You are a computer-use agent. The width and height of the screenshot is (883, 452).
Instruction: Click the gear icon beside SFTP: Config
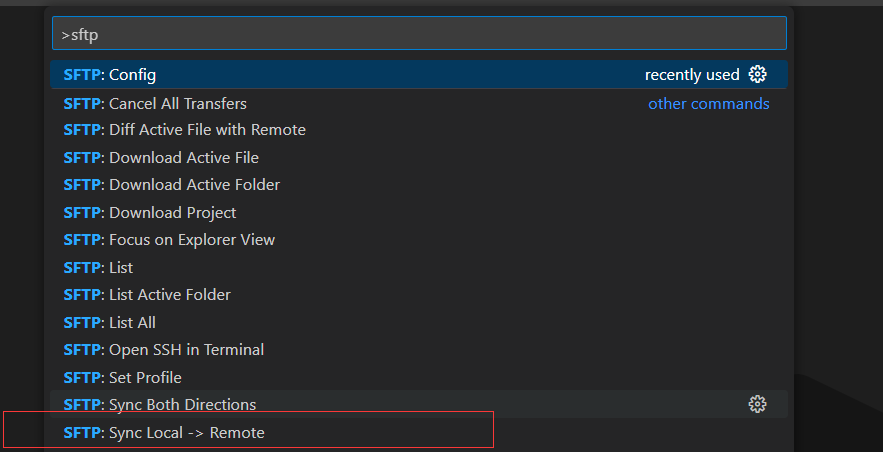[757, 74]
